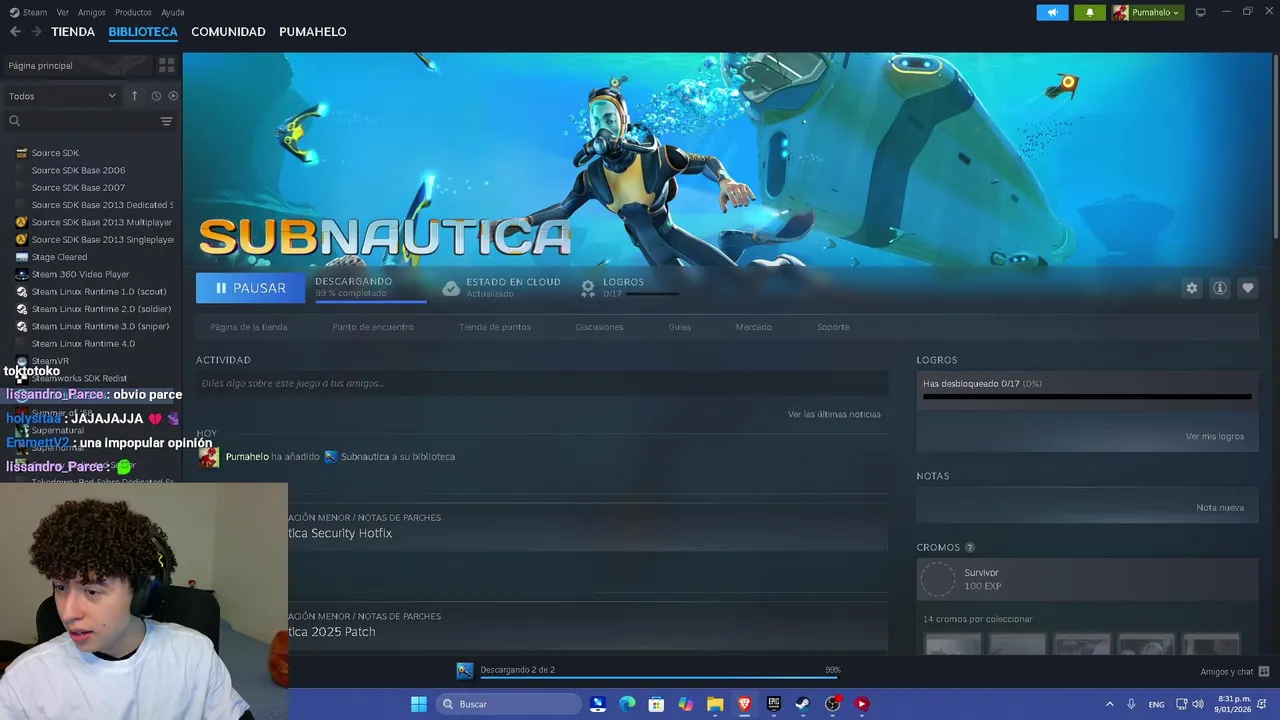Viewport: 1280px width, 720px height.
Task: Open Página principal of the library
Action: pos(77,65)
